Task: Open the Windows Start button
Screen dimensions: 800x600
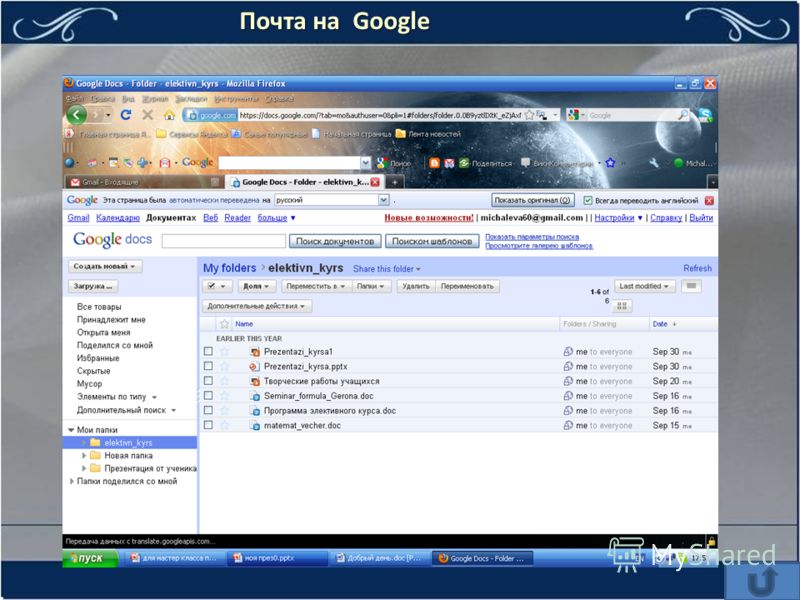Action: click(90, 558)
